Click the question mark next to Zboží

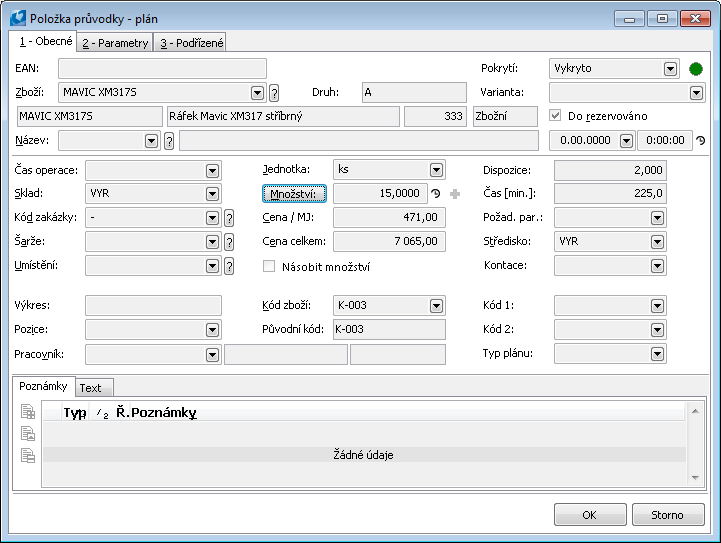(x=274, y=93)
